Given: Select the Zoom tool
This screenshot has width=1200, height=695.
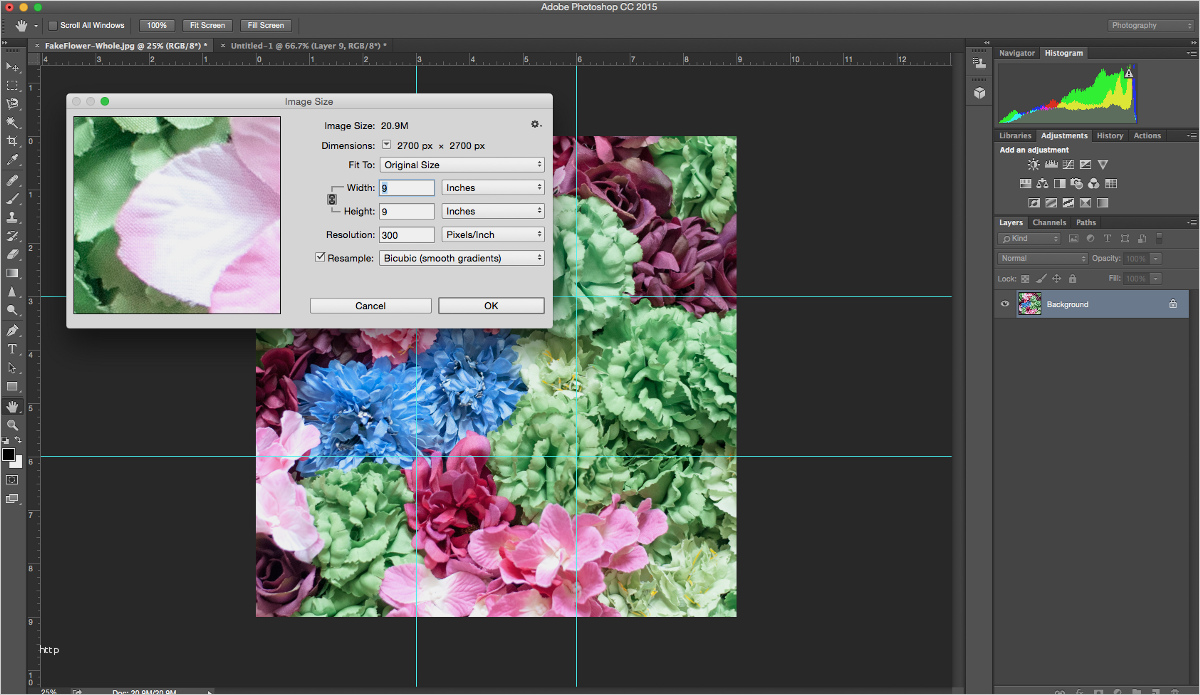Looking at the screenshot, I should click(13, 424).
